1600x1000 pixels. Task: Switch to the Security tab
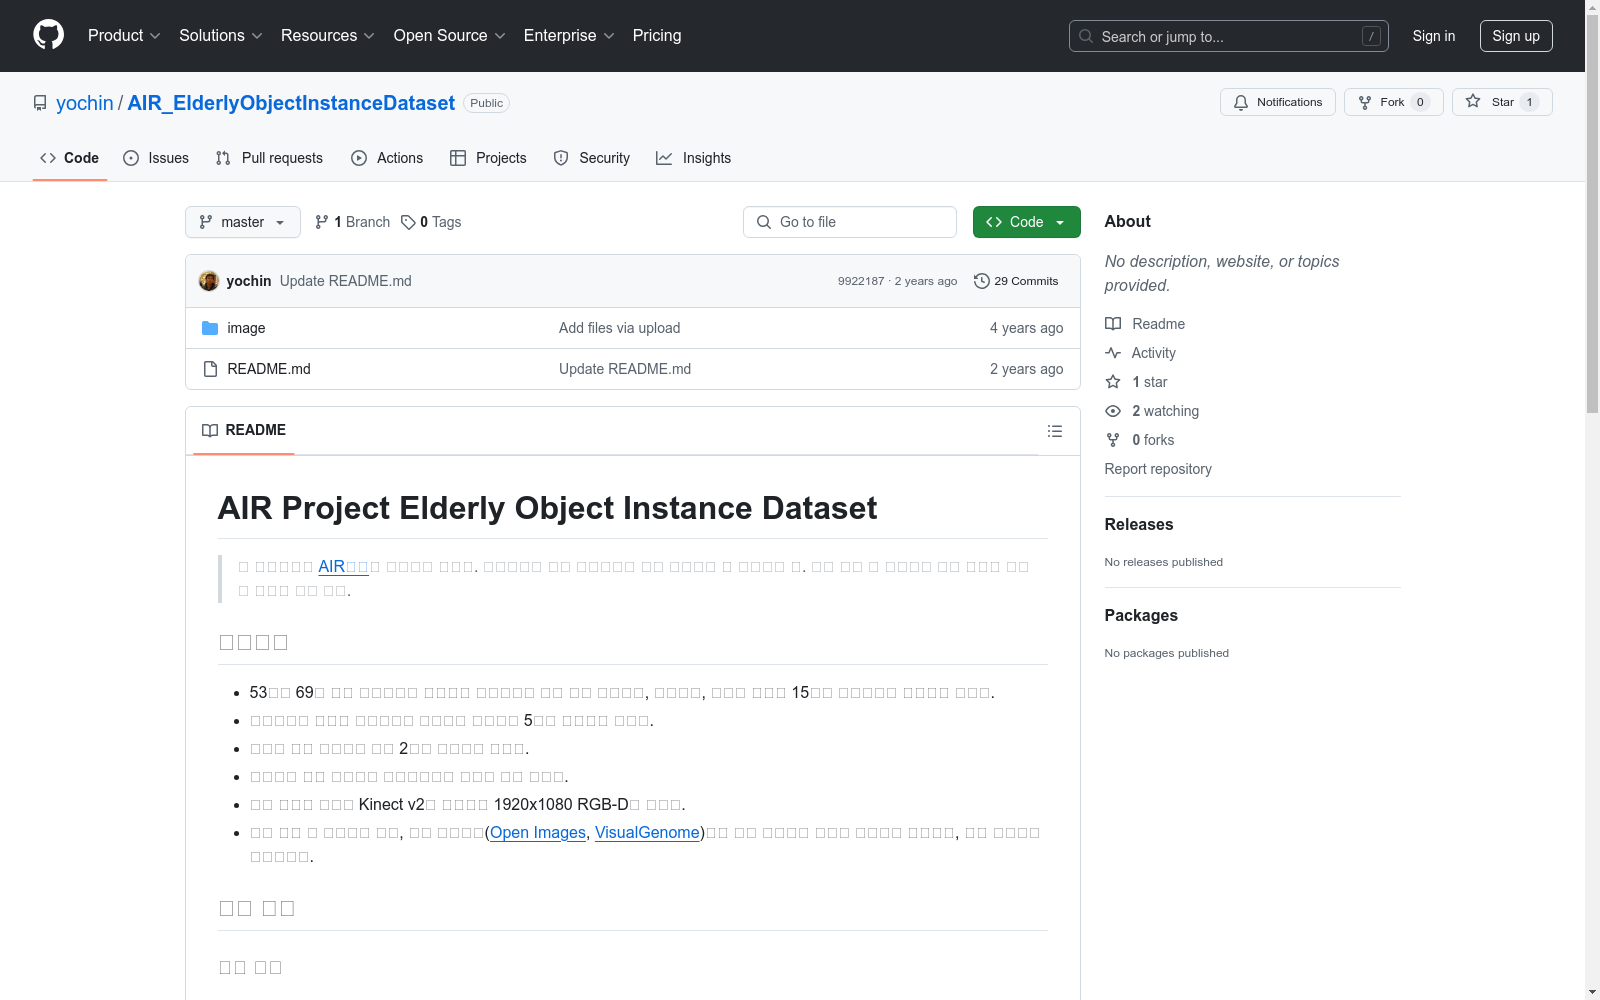click(x=592, y=158)
